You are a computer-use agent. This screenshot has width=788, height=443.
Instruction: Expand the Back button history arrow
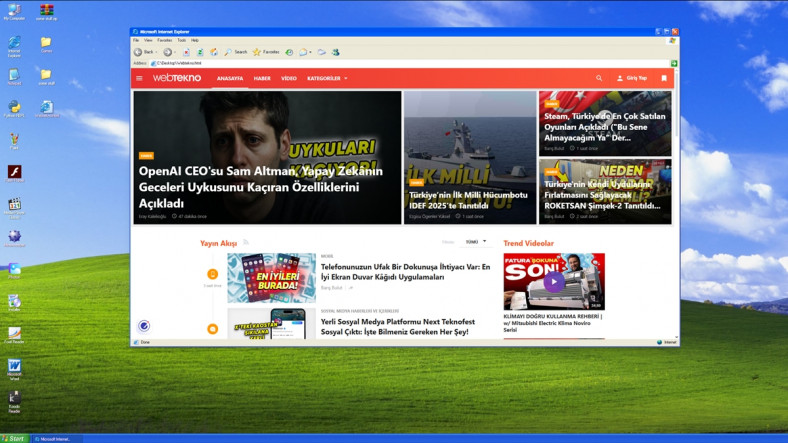point(158,51)
